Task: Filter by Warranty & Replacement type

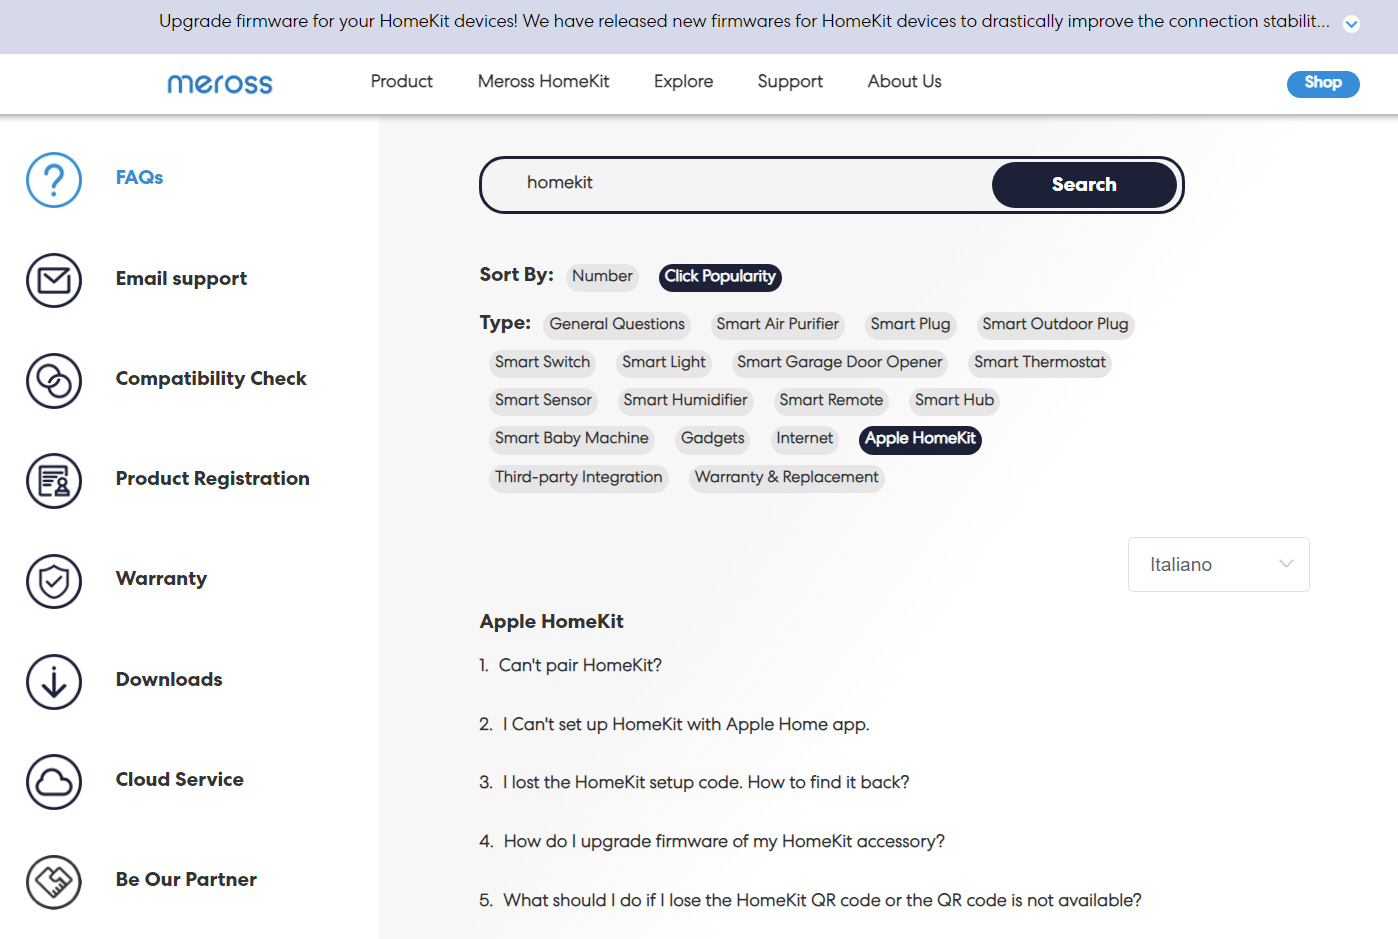Action: click(x=787, y=478)
